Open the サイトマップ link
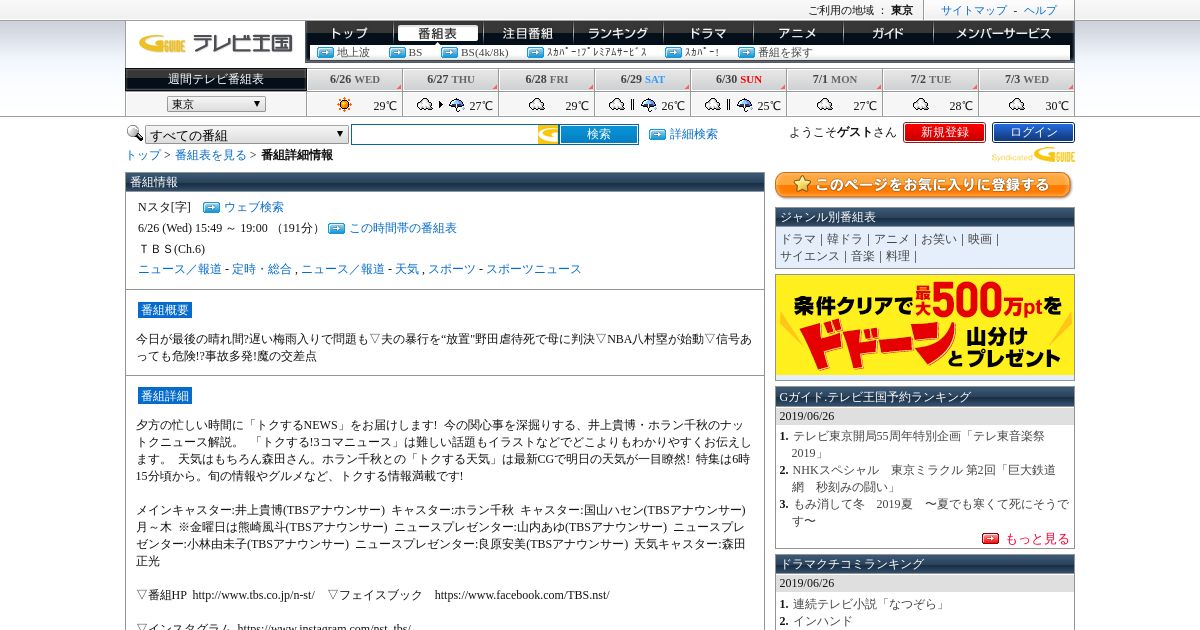 pos(974,10)
